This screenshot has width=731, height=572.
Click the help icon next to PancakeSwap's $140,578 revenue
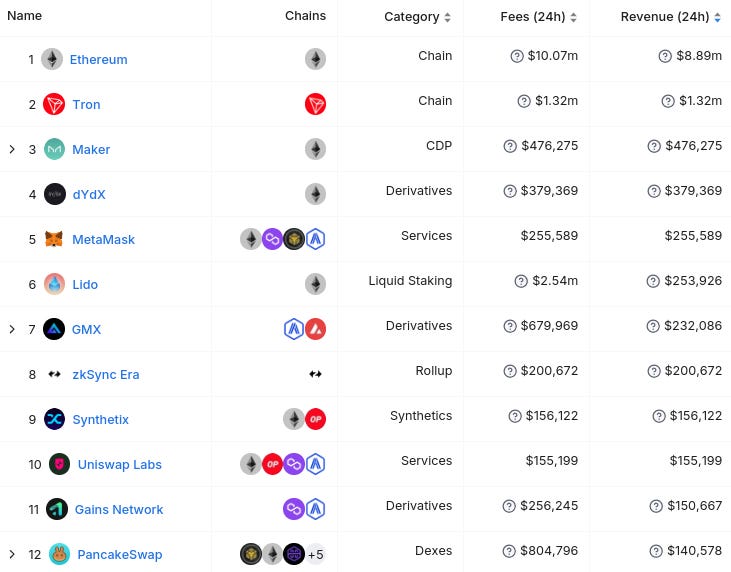[656, 551]
